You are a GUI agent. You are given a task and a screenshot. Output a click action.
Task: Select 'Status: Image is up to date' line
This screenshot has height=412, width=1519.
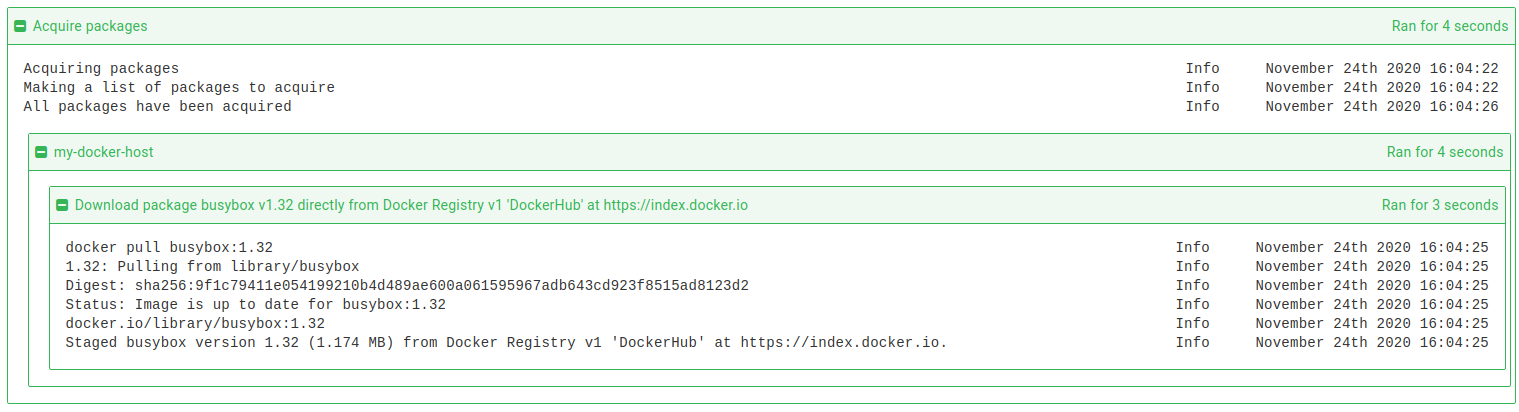(255, 304)
